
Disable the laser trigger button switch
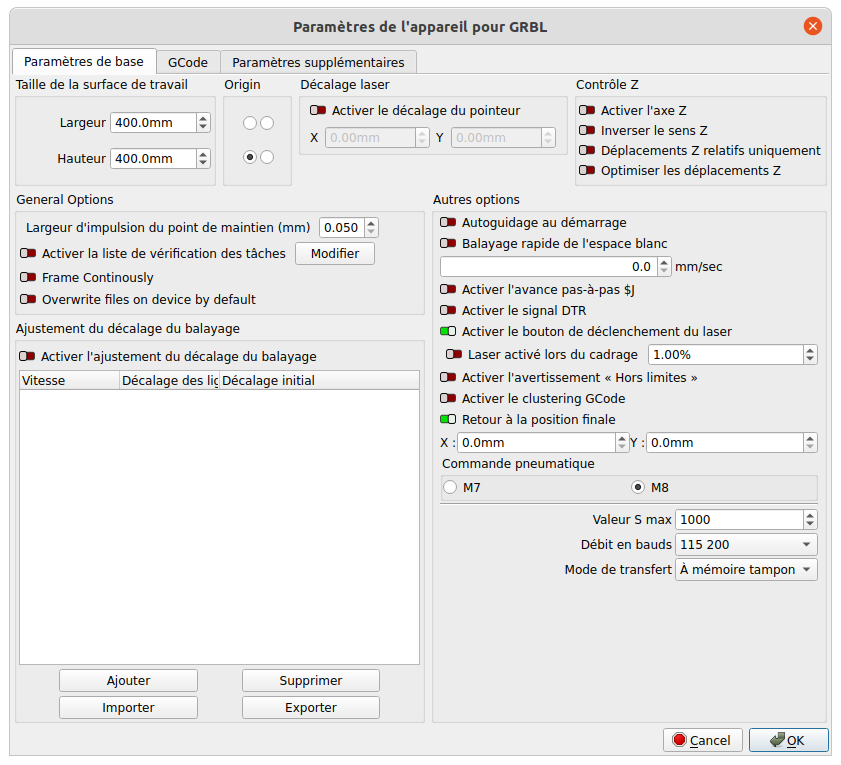[448, 332]
